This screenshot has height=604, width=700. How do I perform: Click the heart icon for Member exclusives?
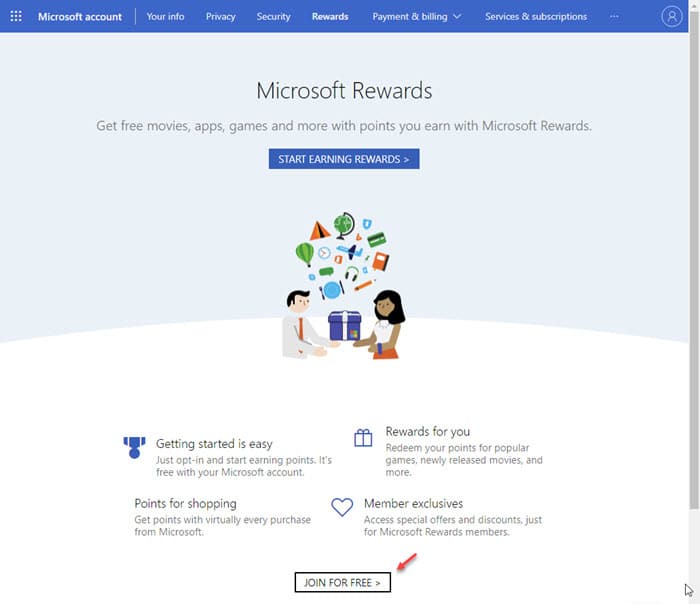coord(342,508)
